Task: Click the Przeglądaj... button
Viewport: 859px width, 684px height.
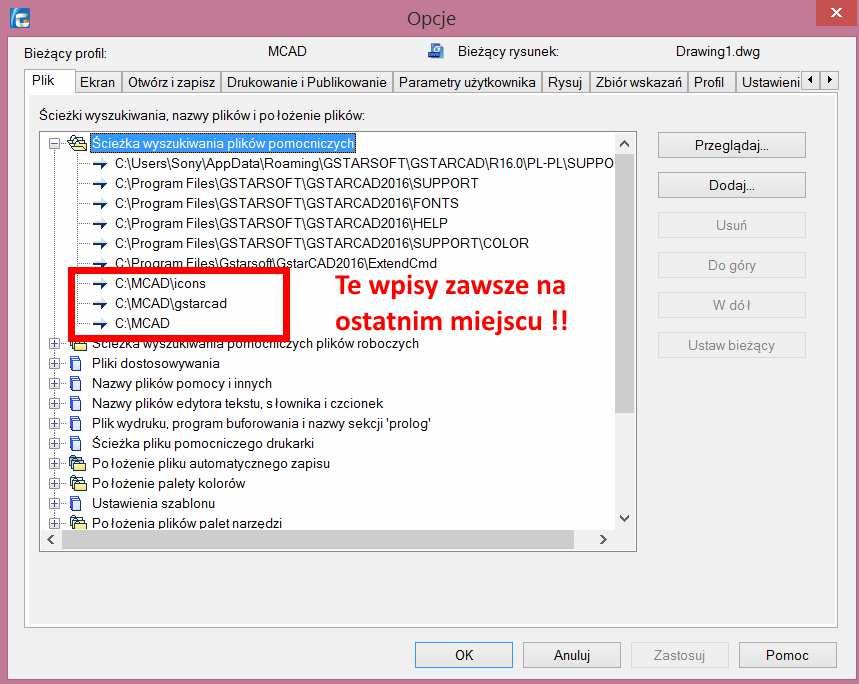Action: (x=731, y=145)
